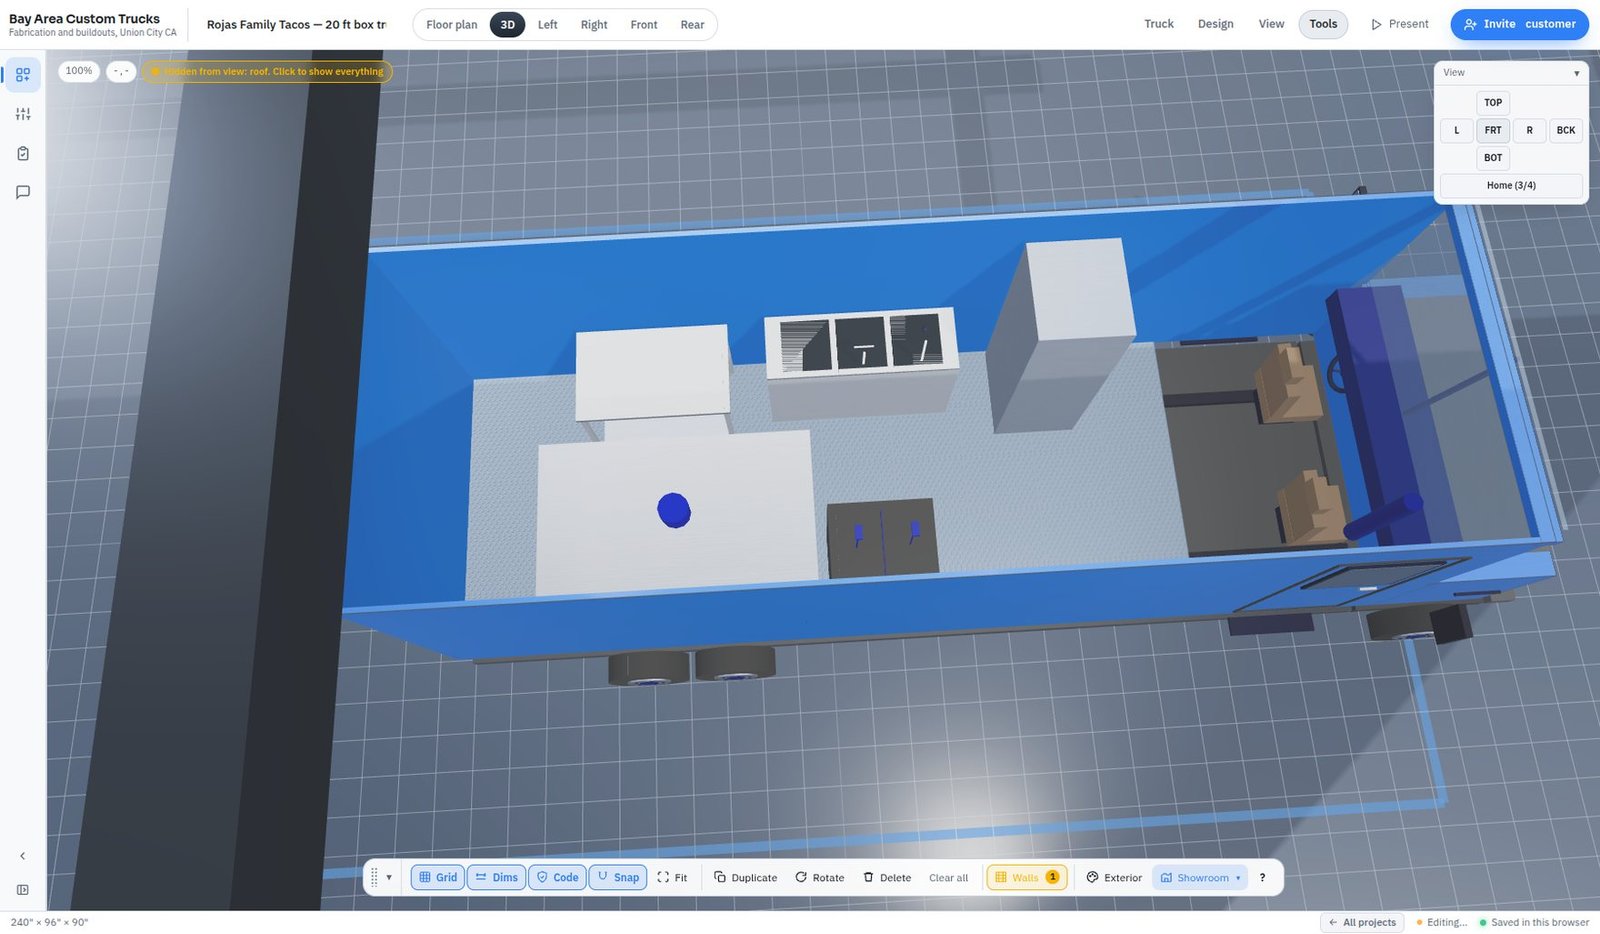Open the comments speech-bubble panel in sidebar
The height and width of the screenshot is (934, 1600).
(x=23, y=192)
